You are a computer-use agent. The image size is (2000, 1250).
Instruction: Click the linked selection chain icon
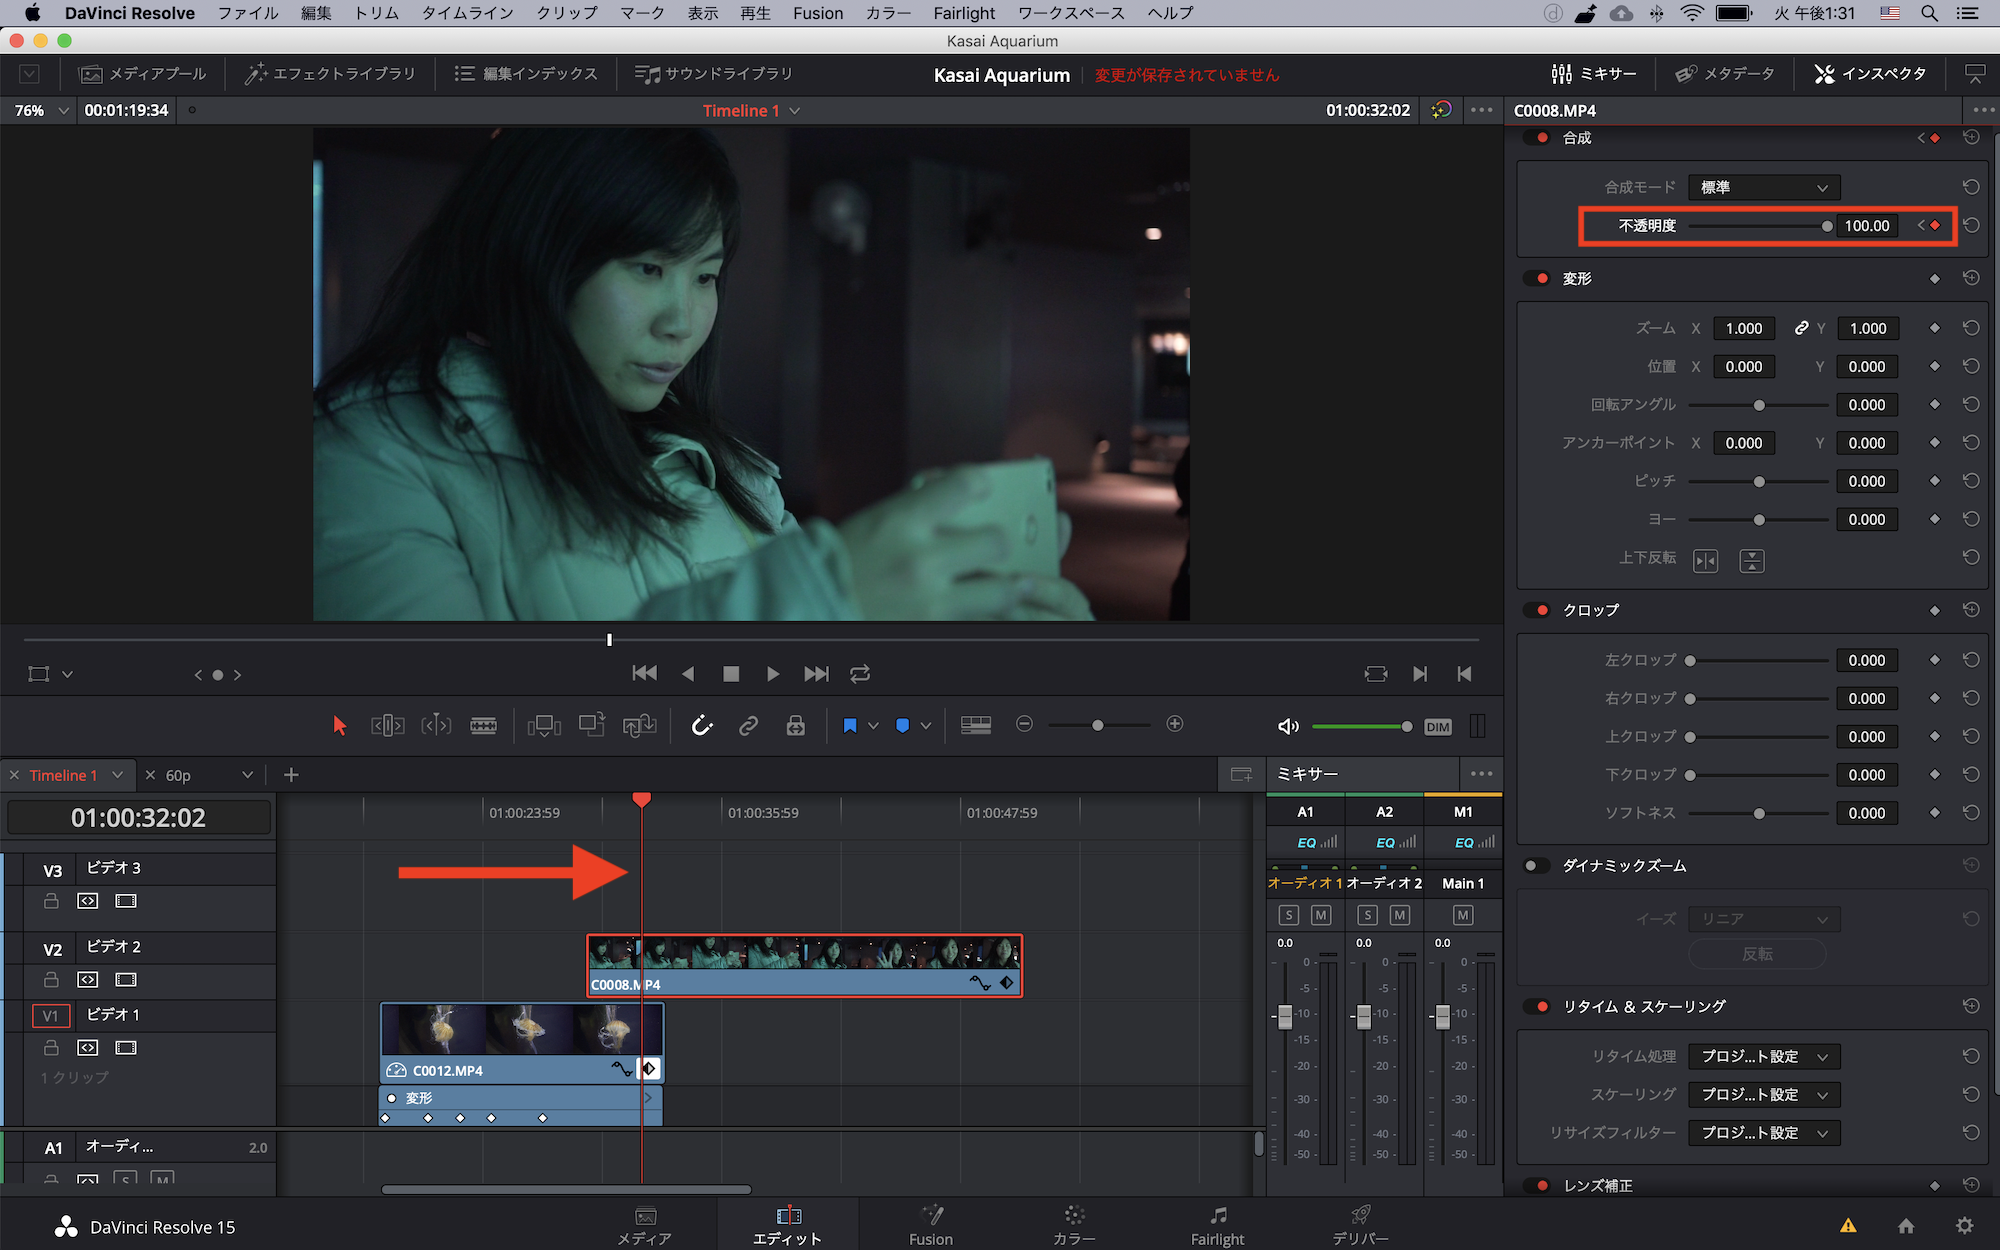(748, 725)
